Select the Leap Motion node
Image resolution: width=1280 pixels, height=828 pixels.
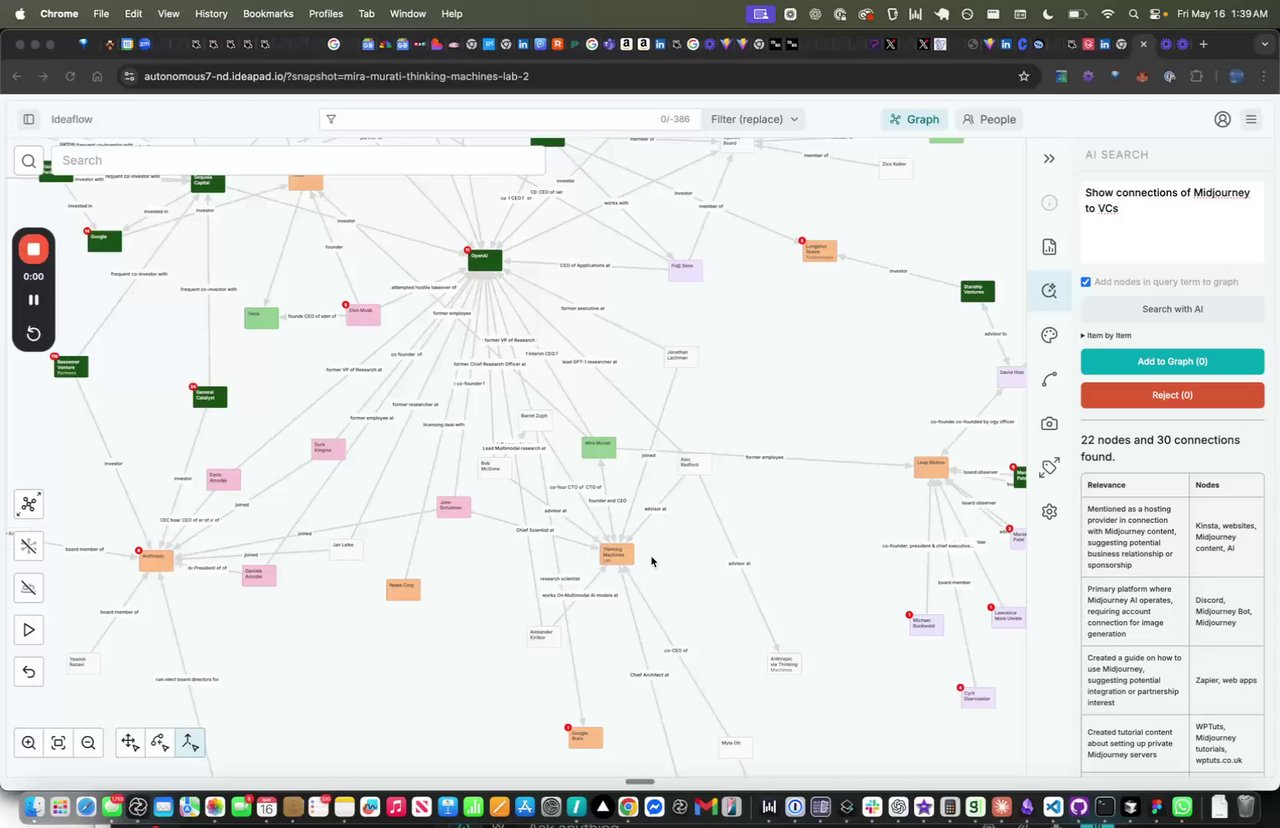(x=931, y=466)
